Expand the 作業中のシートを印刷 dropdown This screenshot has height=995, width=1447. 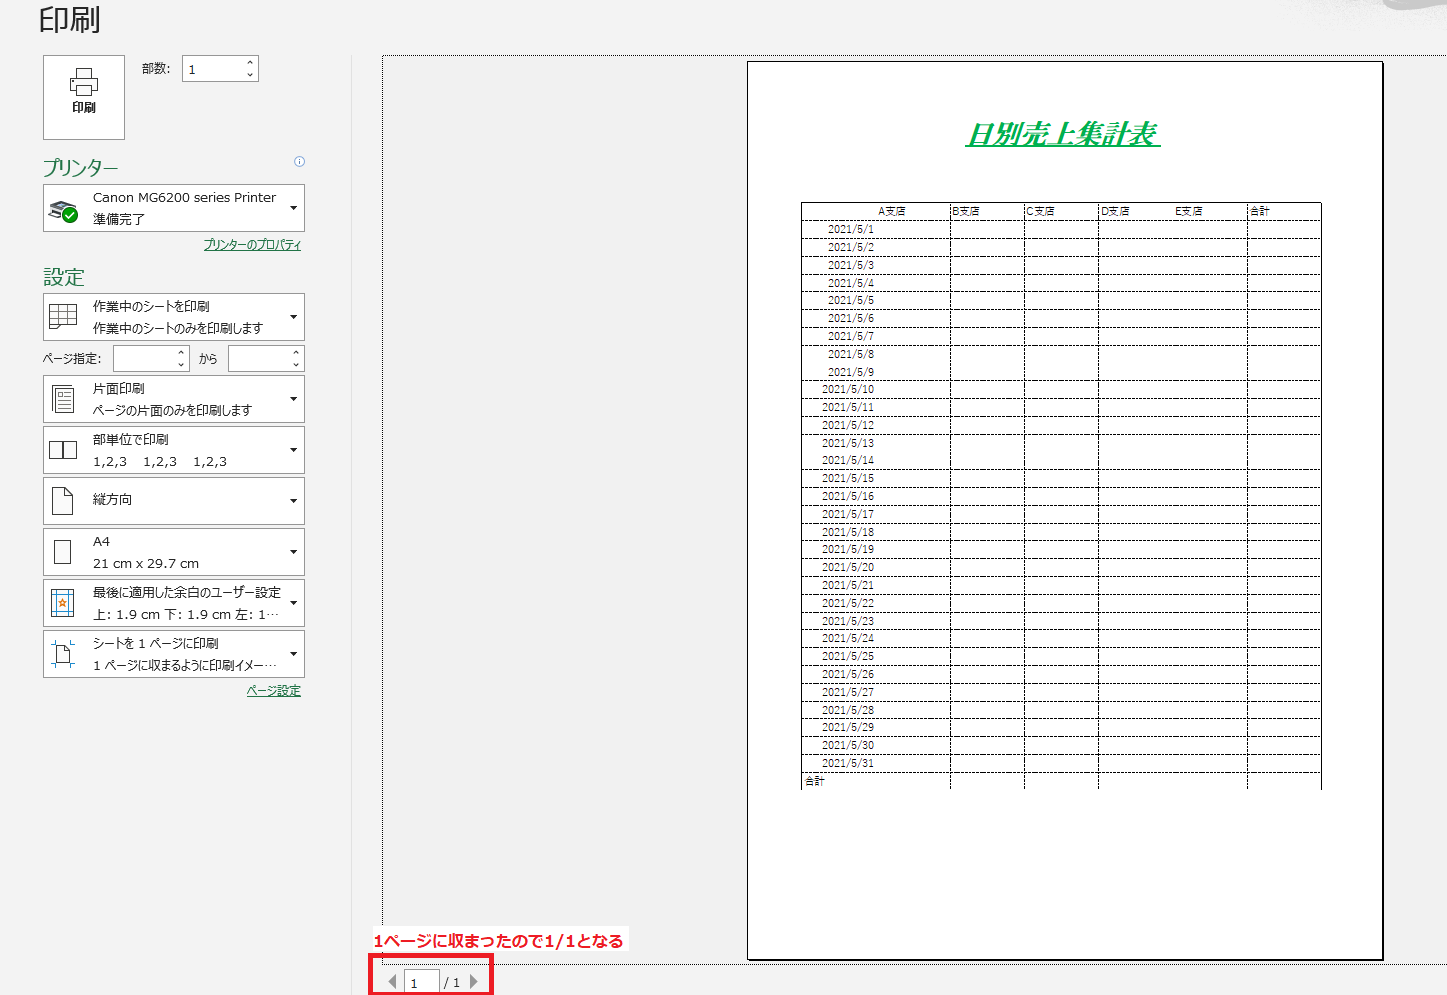click(293, 317)
